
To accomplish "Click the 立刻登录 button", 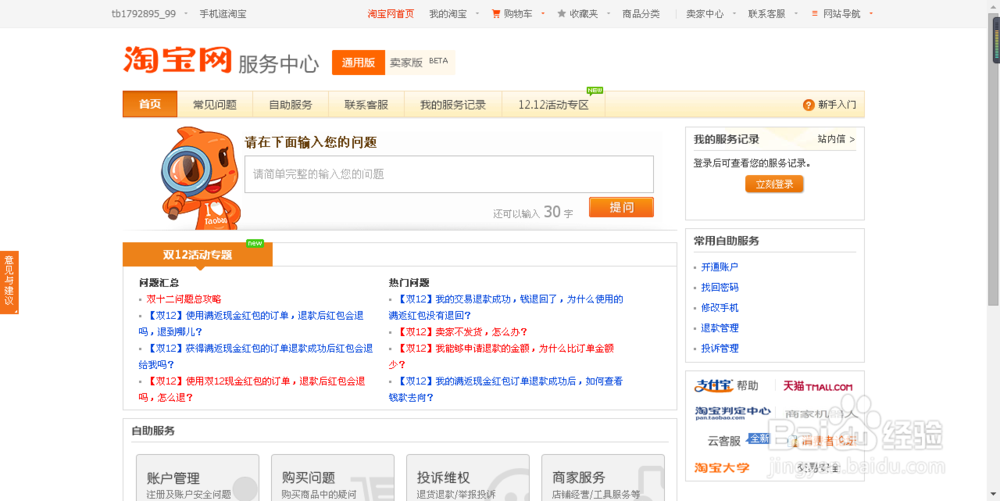I will pyautogui.click(x=774, y=184).
